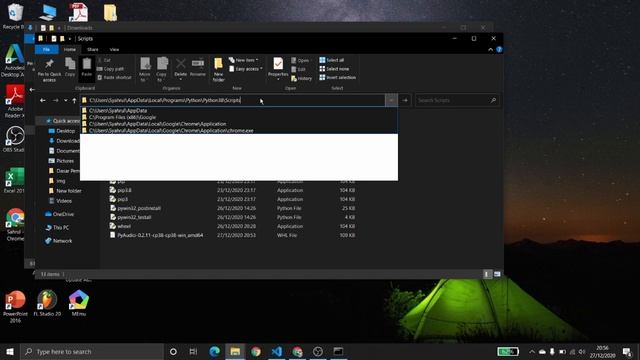Open FL Studio 20 desktop shortcut
The image size is (640, 360).
tap(47, 303)
